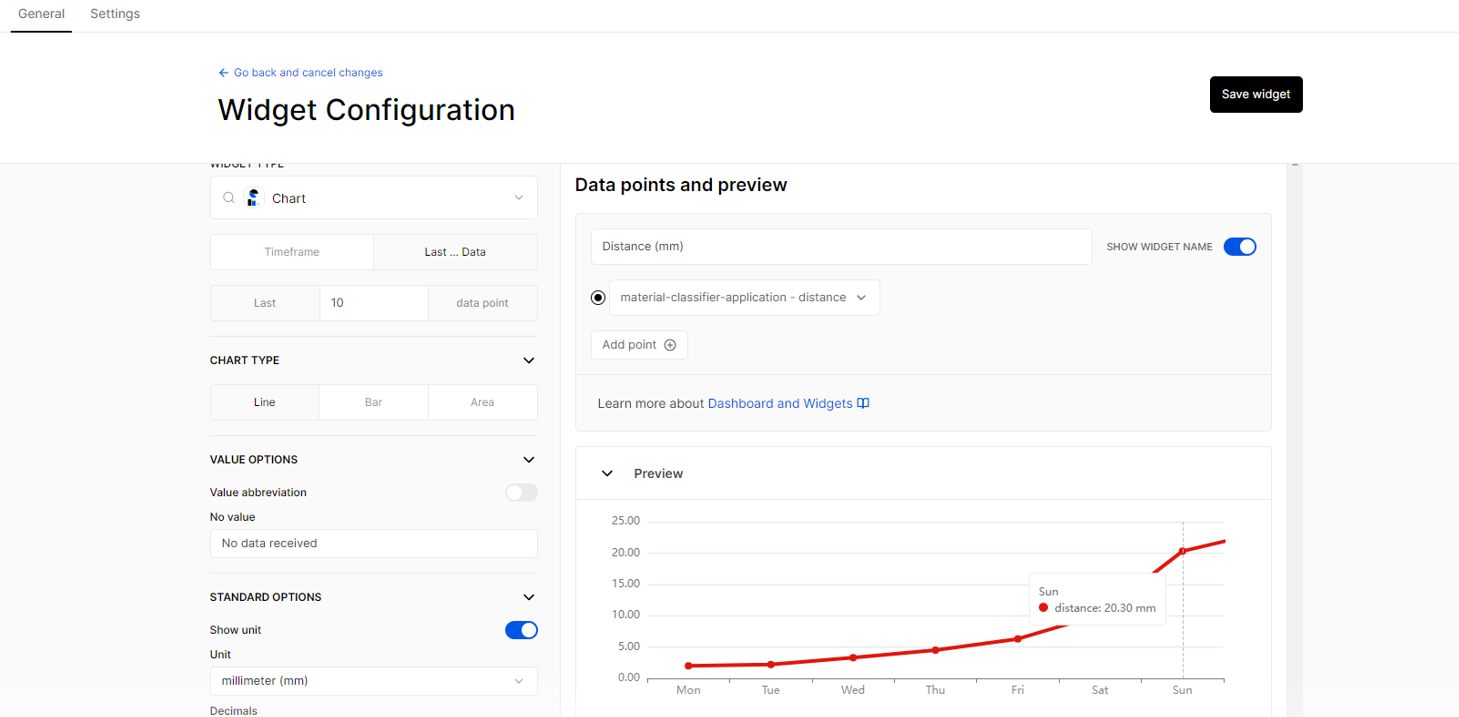1459x717 pixels.
Task: Open the millimeter (mm) unit dropdown
Action: pyautogui.click(x=374, y=681)
